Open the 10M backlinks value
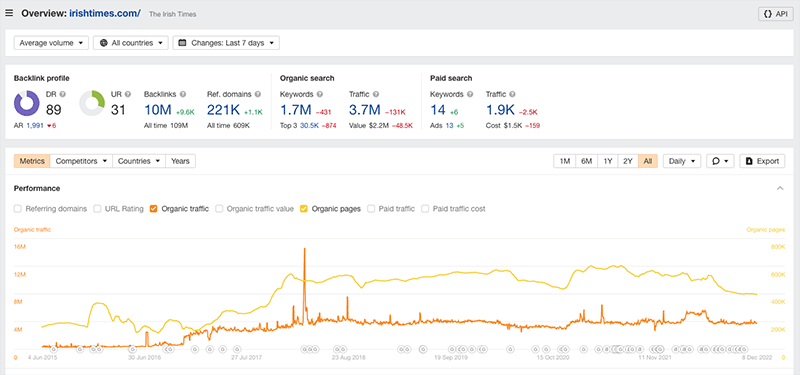 [159, 110]
